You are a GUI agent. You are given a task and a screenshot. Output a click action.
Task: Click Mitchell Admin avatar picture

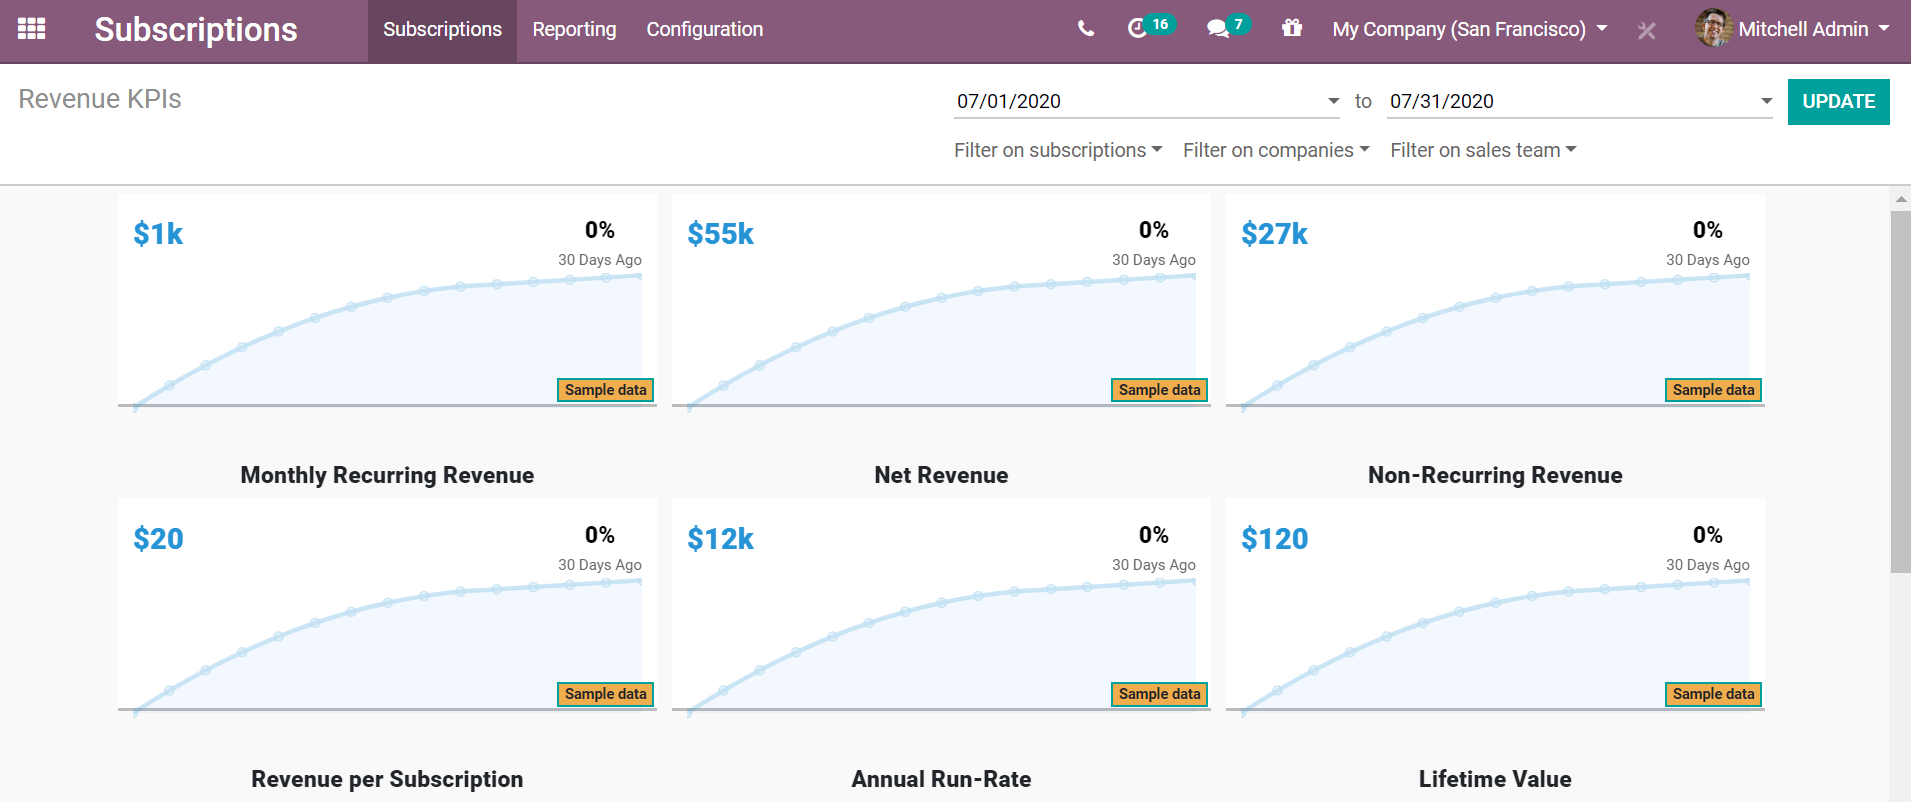click(x=1713, y=28)
